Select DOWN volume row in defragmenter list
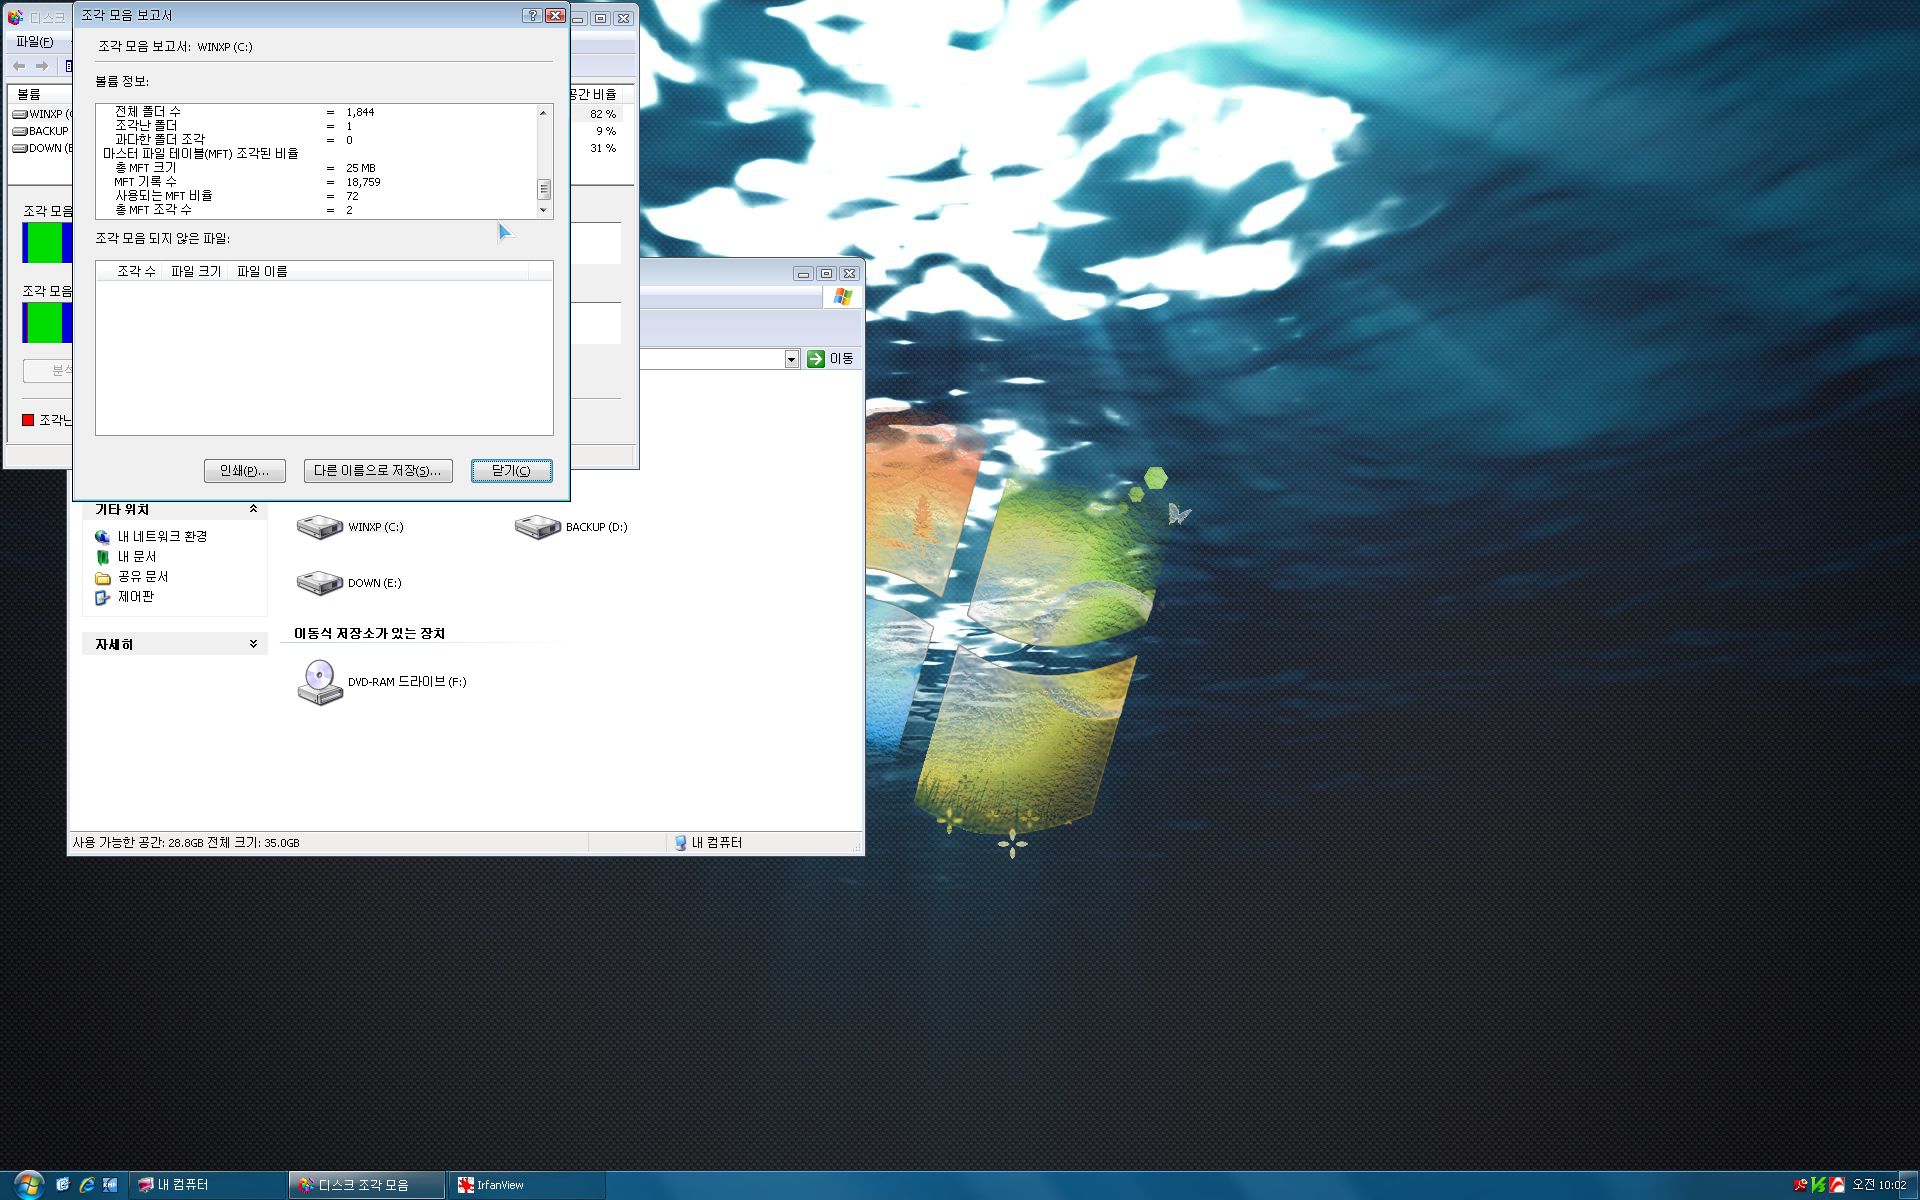 [42, 148]
